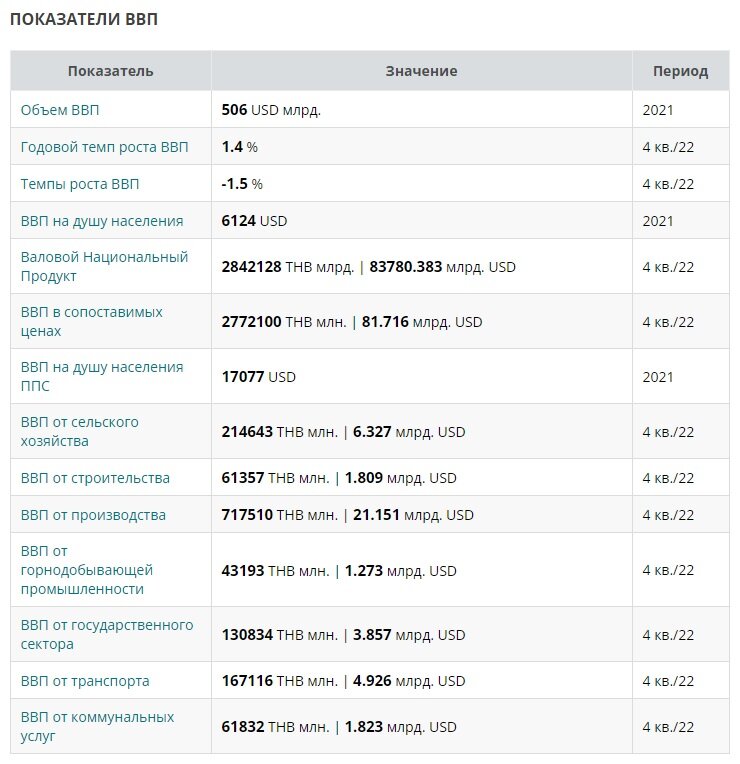The image size is (740, 764).
Task: Click the Период column header
Action: [681, 71]
